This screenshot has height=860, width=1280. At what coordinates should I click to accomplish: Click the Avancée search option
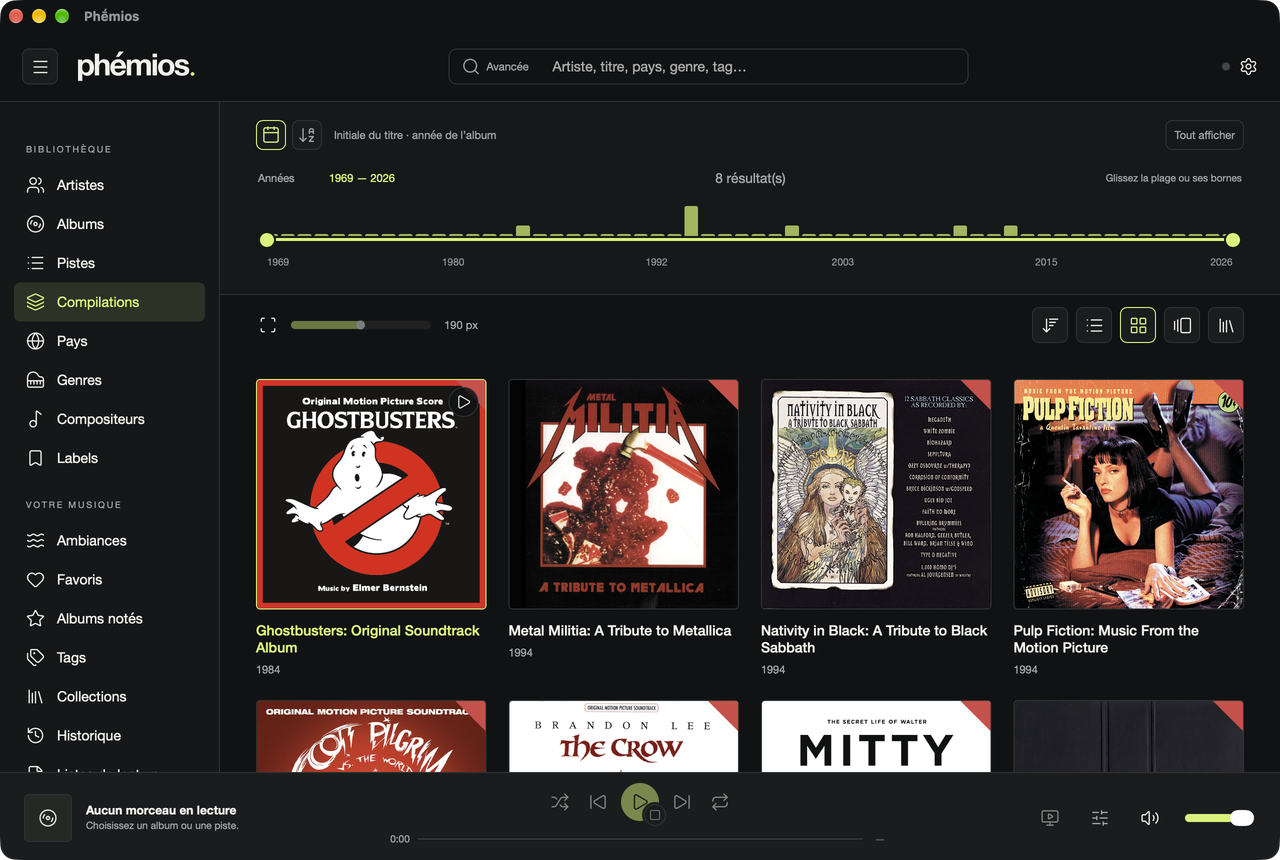click(497, 67)
